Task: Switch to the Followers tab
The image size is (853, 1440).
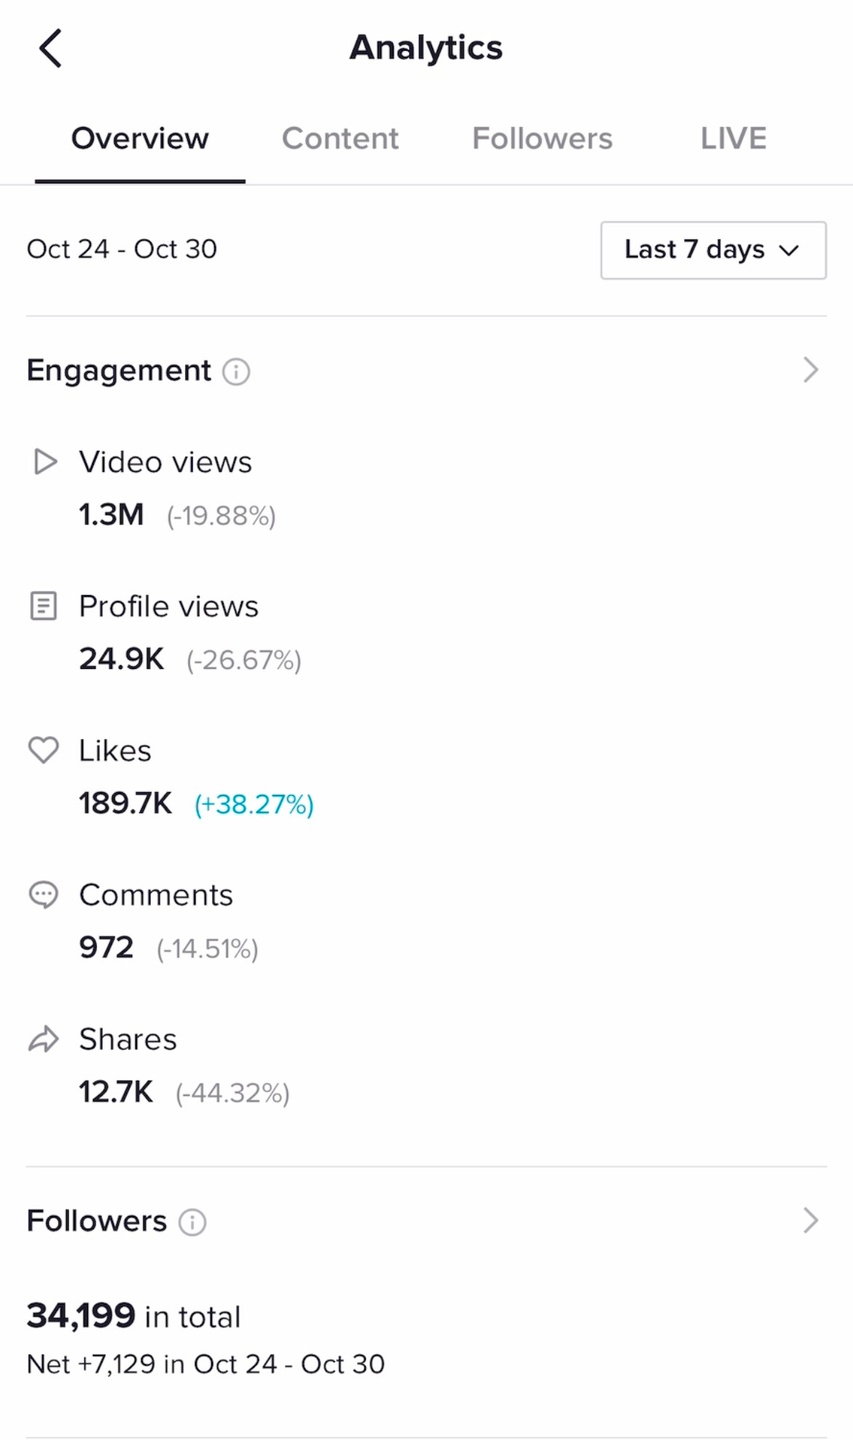Action: coord(542,138)
